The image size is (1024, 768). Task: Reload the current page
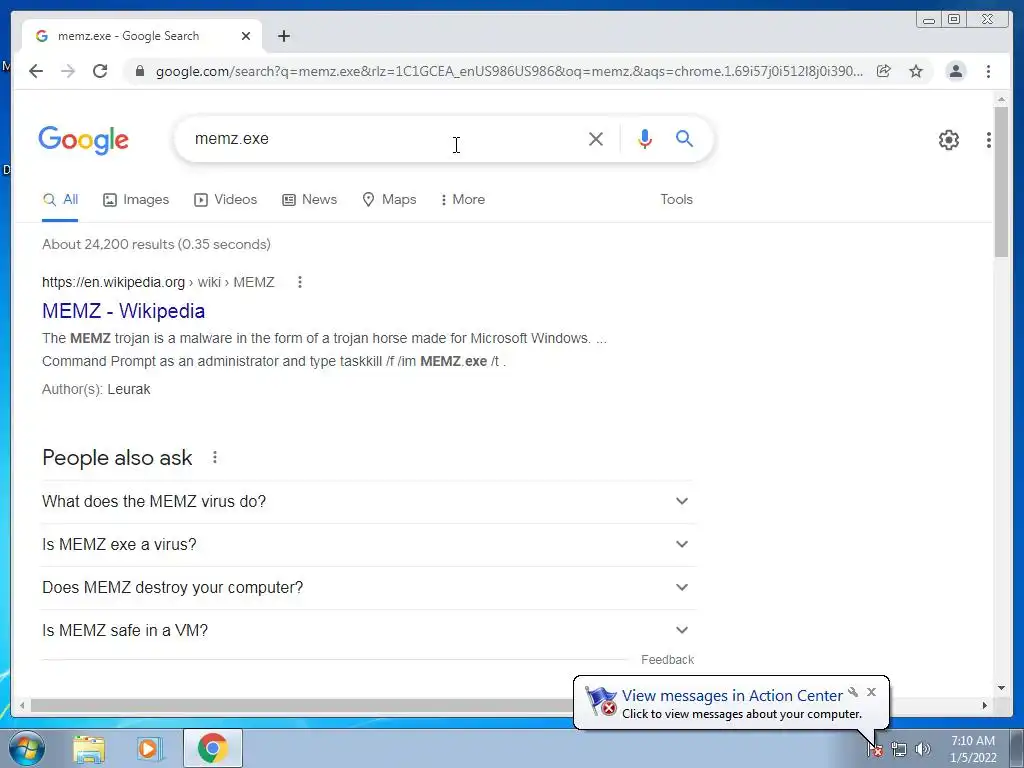100,71
